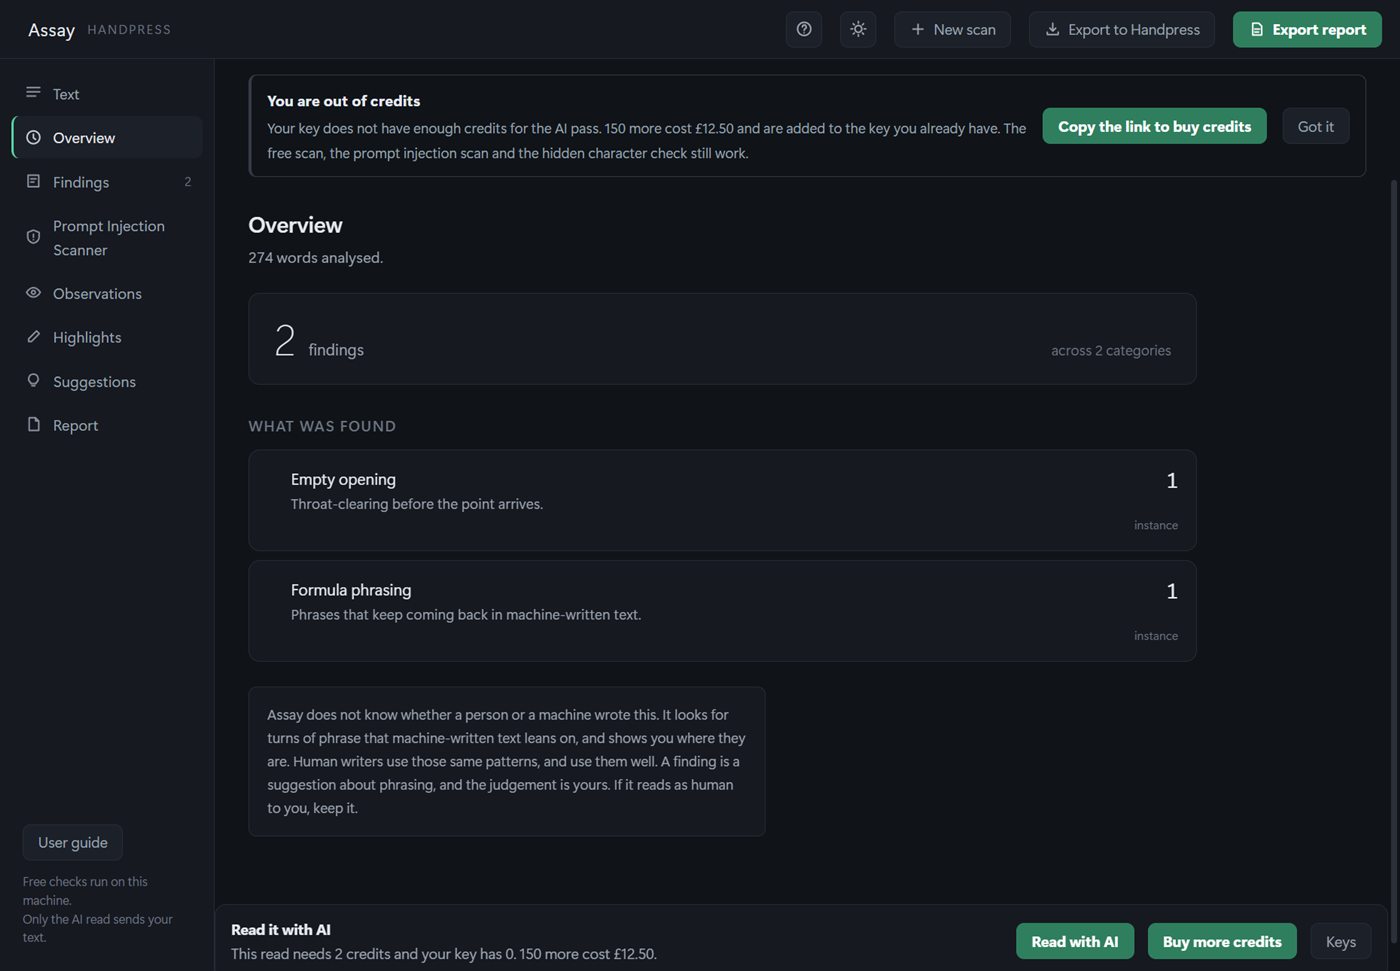This screenshot has width=1400, height=971.
Task: Click the Highlights pencil icon
Action: pos(33,337)
